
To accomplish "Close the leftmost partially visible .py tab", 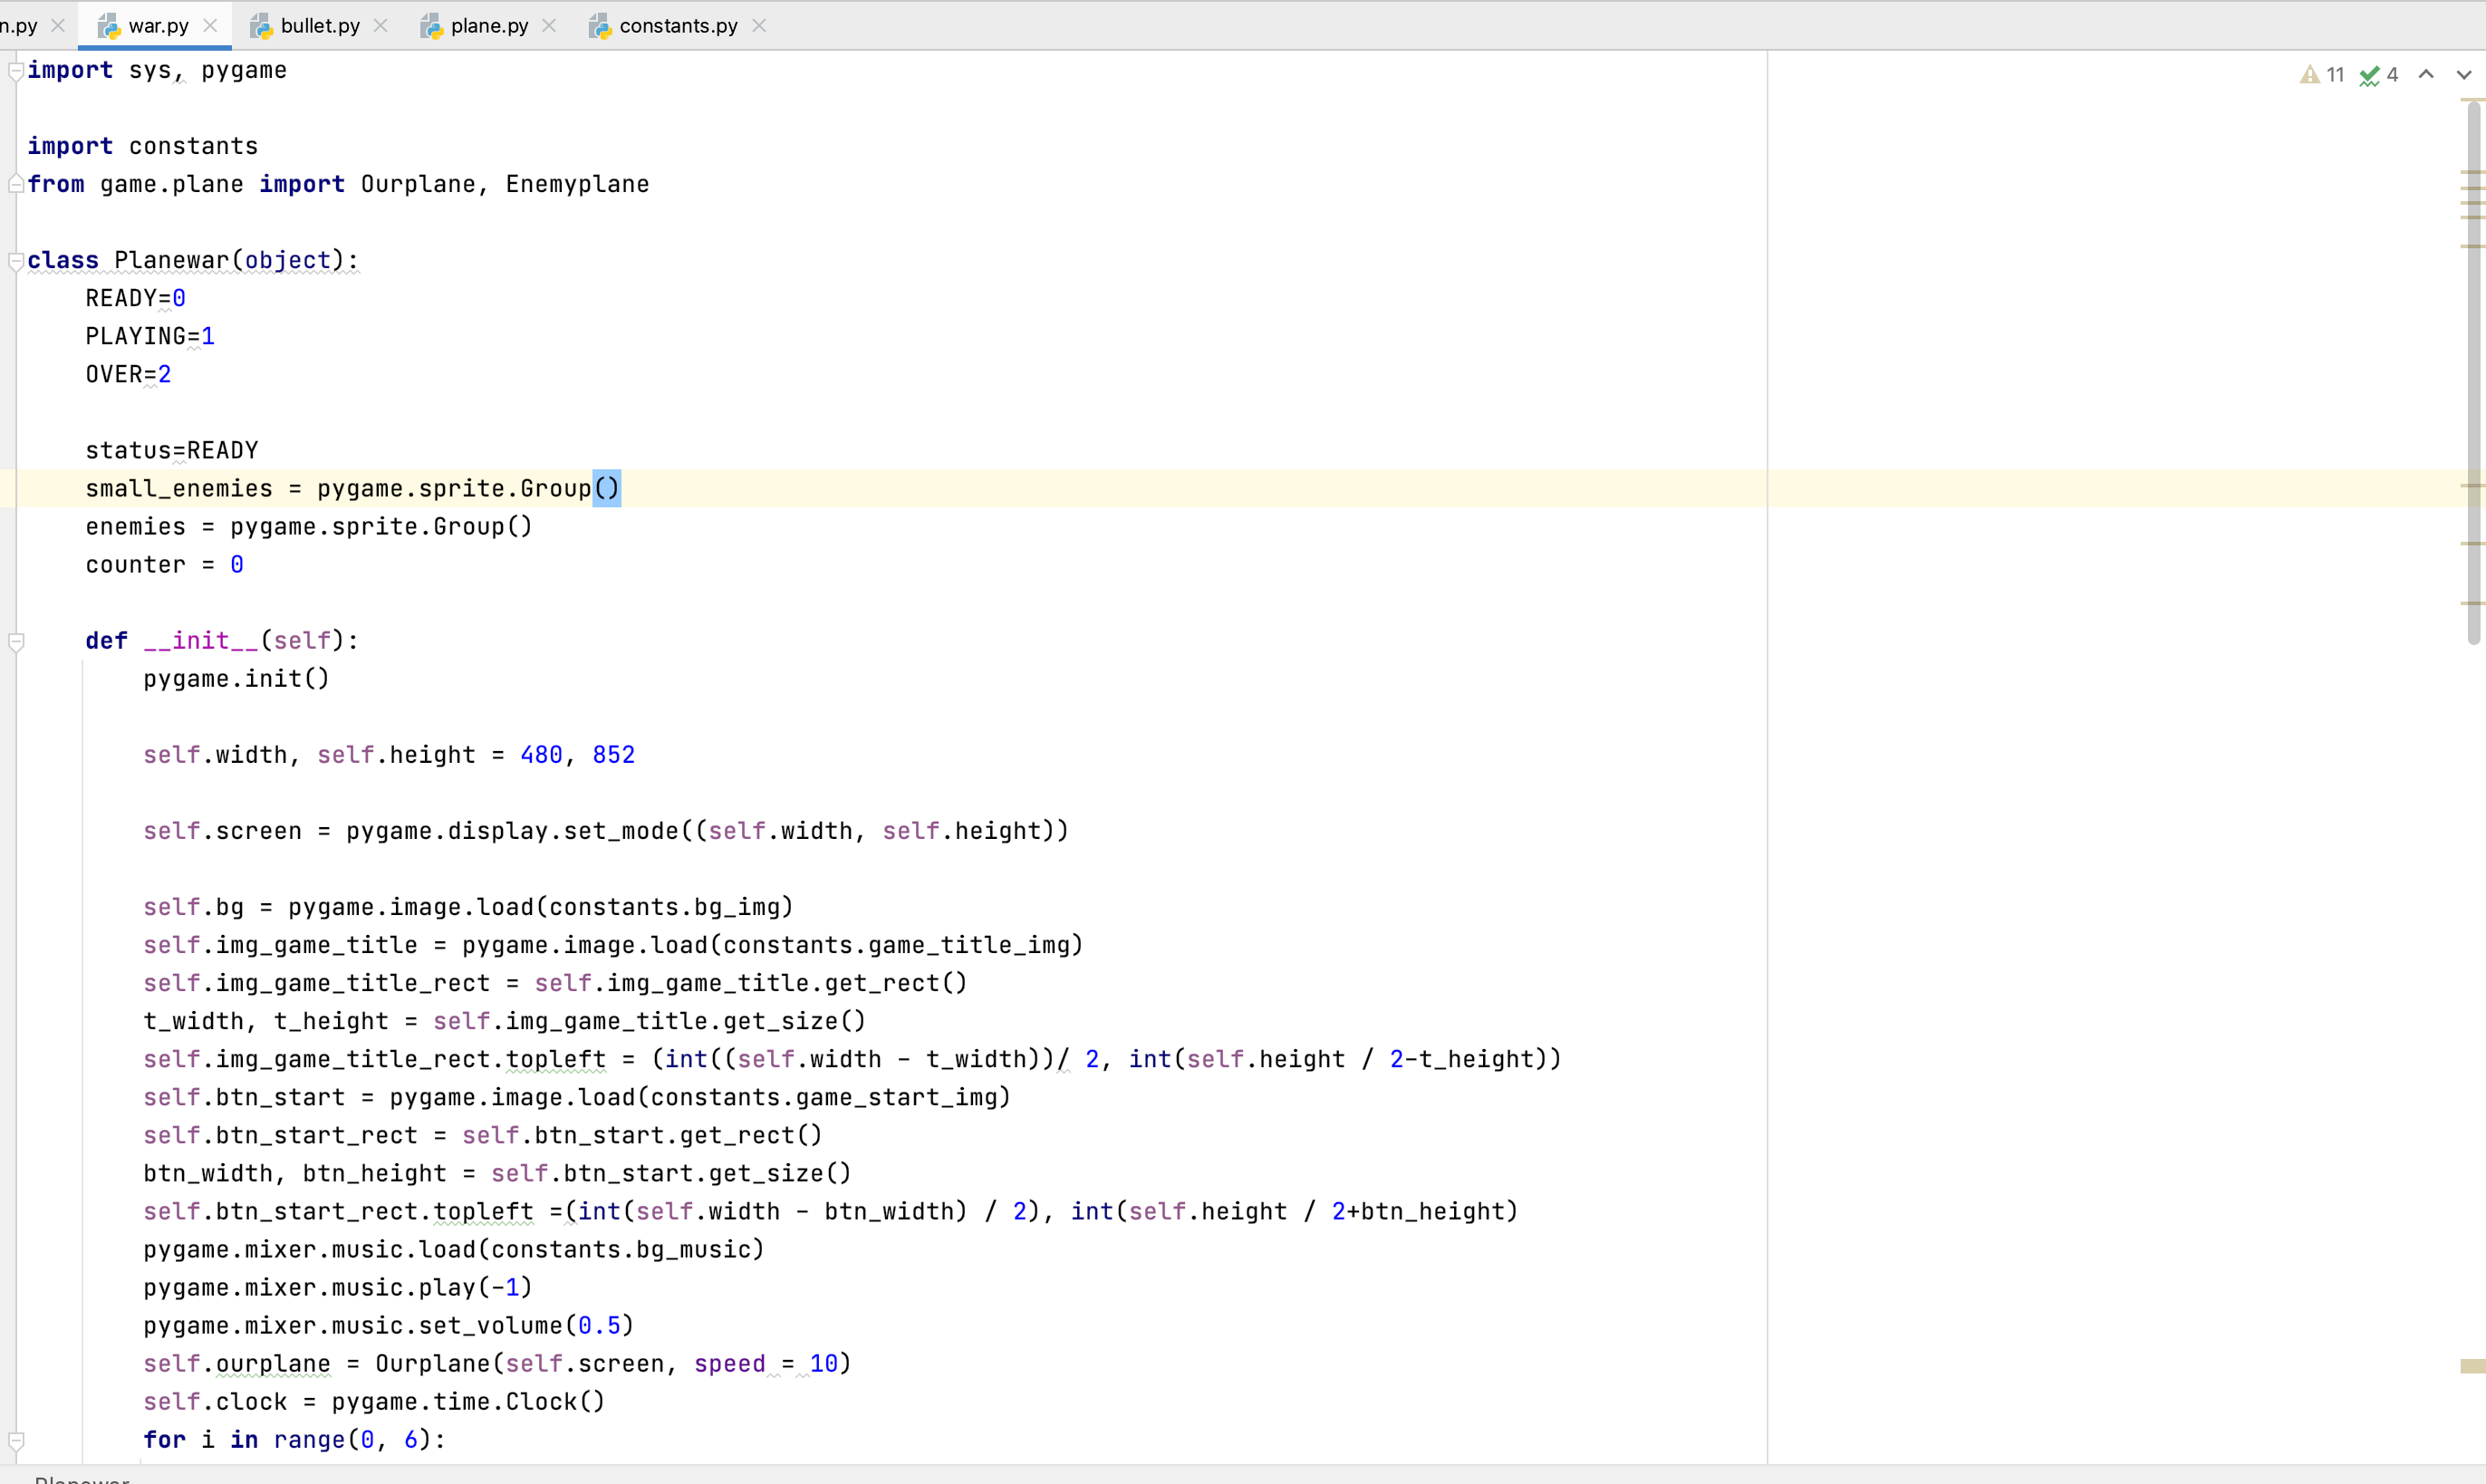I will point(58,26).
